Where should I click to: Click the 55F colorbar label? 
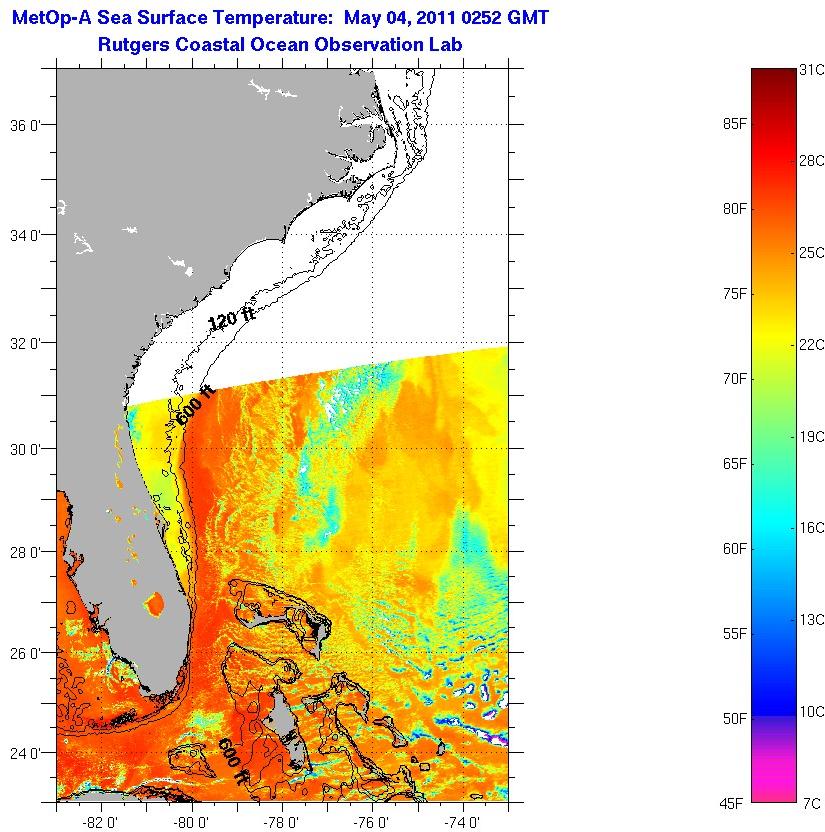[x=734, y=634]
